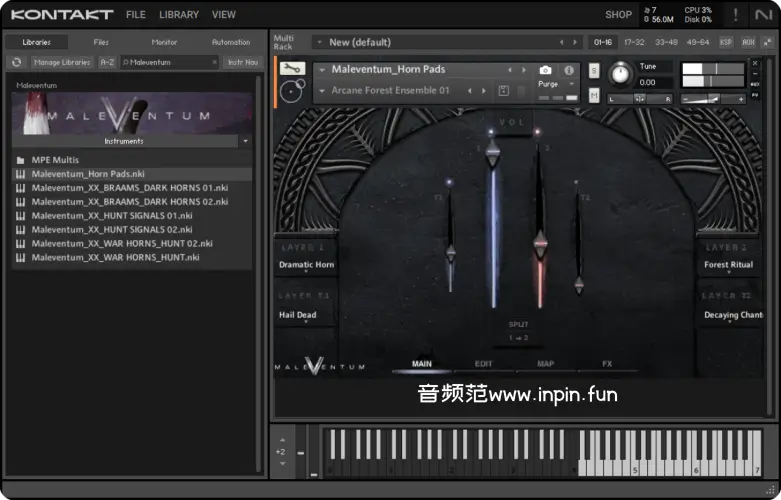Image resolution: width=781 pixels, height=500 pixels.
Task: Click the wrench edit-instrument icon
Action: coord(292,69)
